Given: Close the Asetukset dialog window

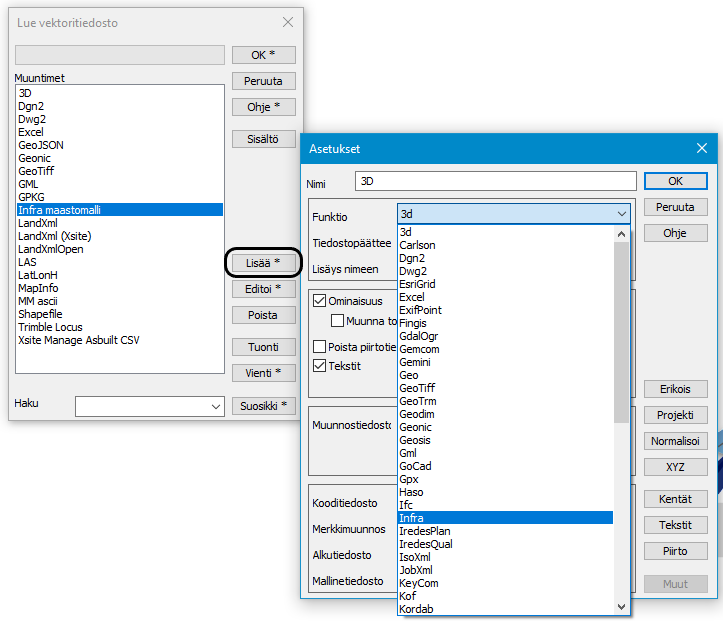Looking at the screenshot, I should (x=702, y=148).
